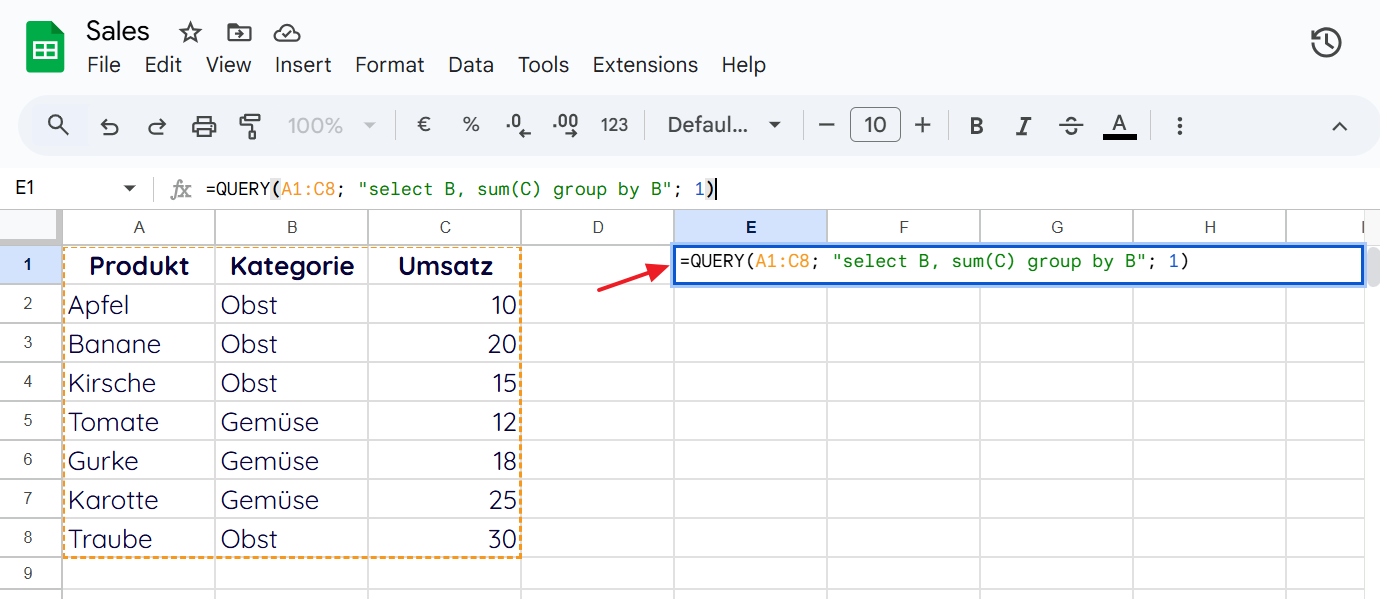Check the cloud document status icon

pos(287,33)
